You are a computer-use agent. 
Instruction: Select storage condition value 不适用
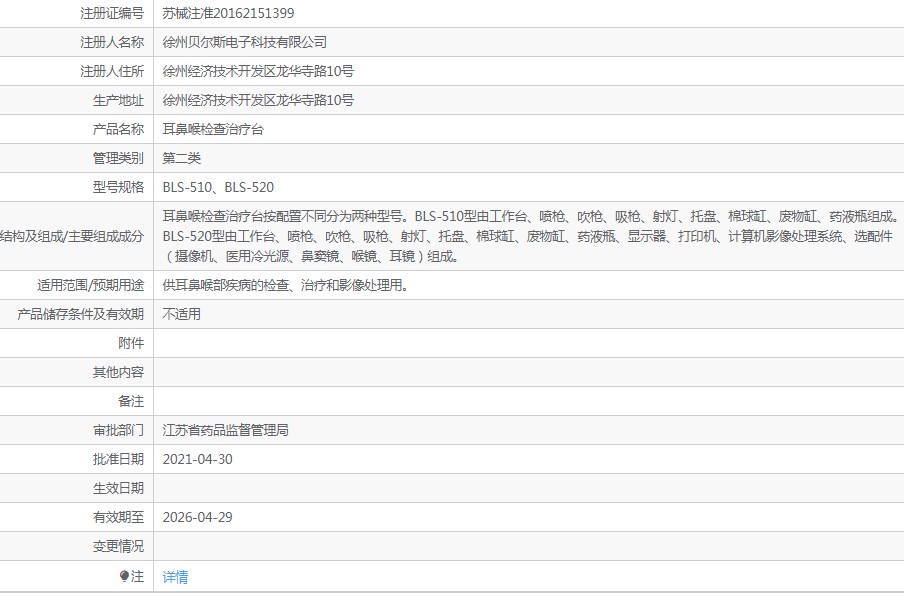[182, 314]
